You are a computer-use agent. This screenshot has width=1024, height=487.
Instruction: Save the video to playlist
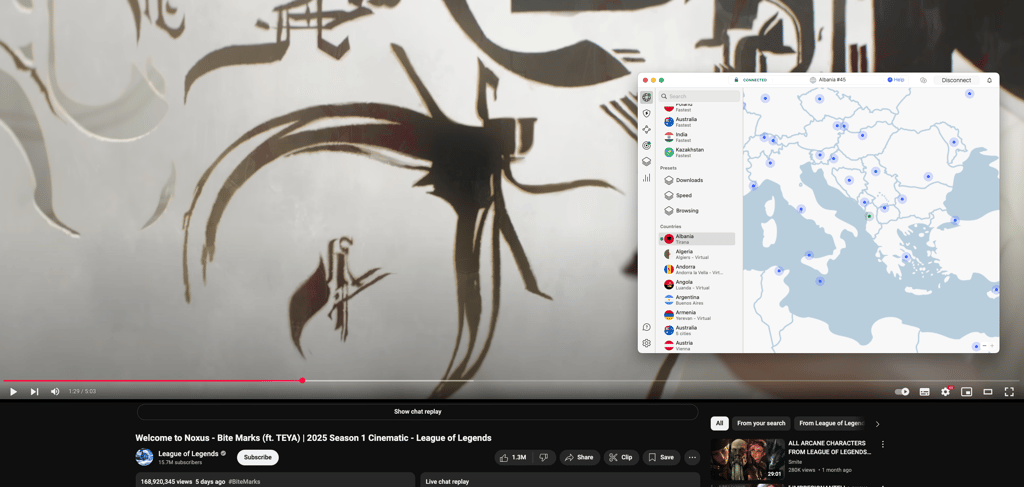click(661, 458)
